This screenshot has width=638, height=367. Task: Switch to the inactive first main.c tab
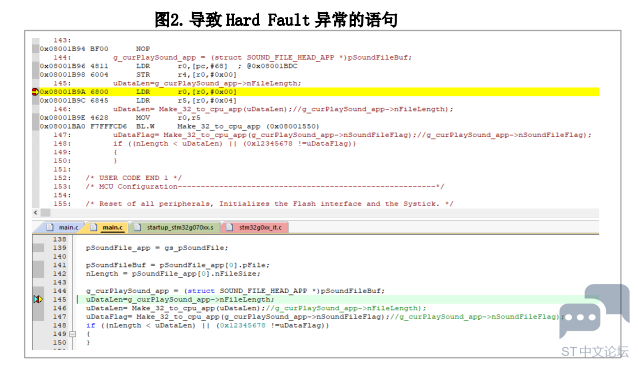(x=62, y=227)
